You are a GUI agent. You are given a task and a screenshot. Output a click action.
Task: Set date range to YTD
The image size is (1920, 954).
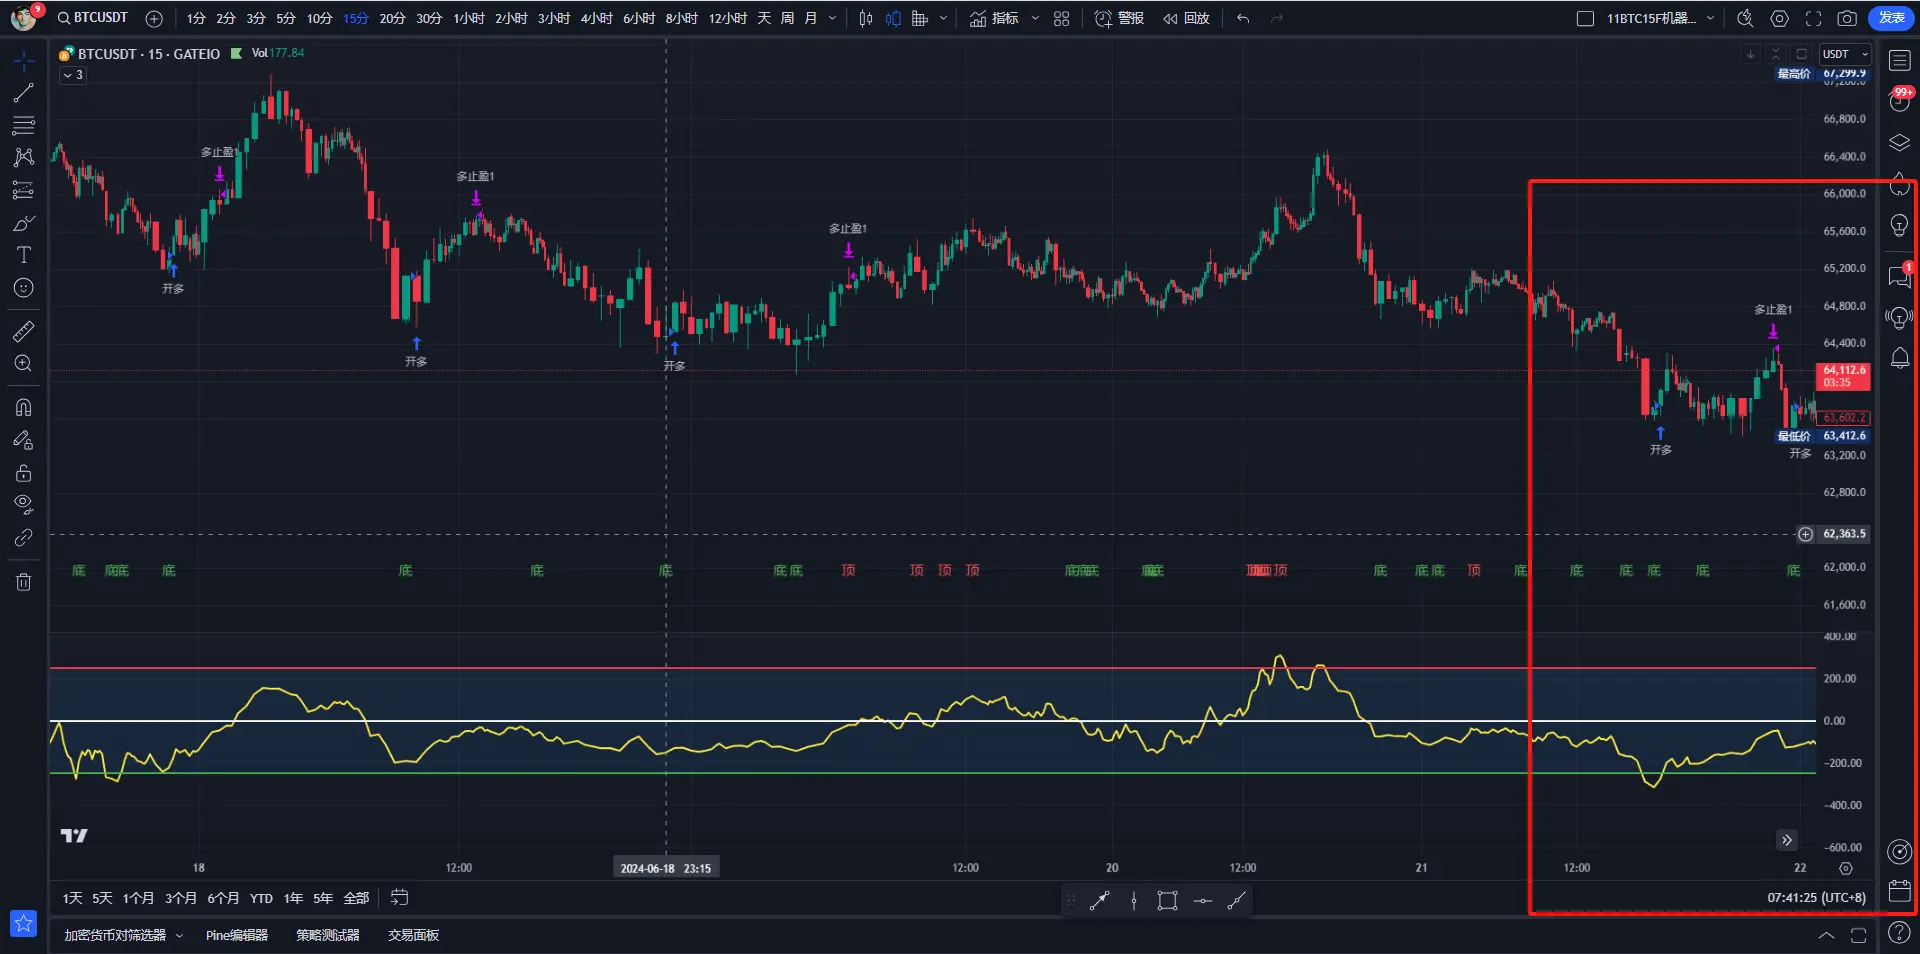pos(261,898)
